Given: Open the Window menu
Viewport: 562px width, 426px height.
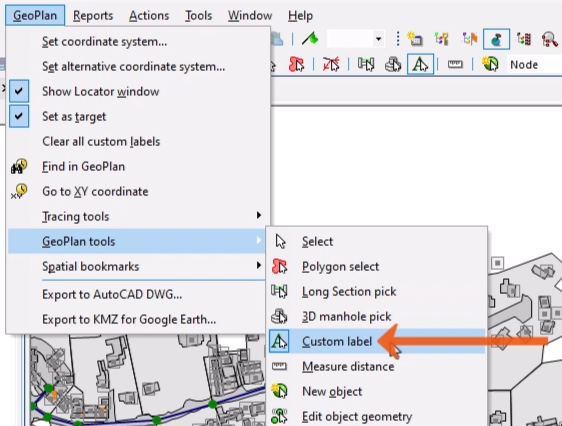Looking at the screenshot, I should point(250,15).
